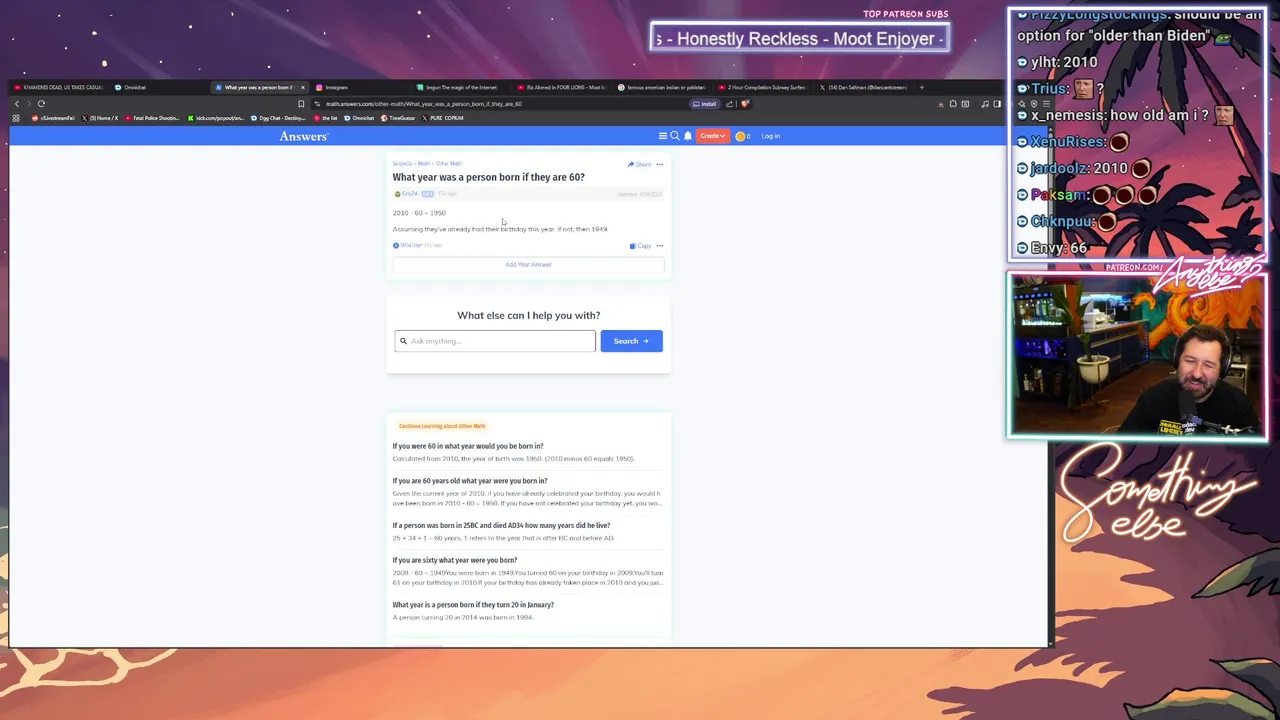
Task: Click Log in link
Action: (x=770, y=136)
